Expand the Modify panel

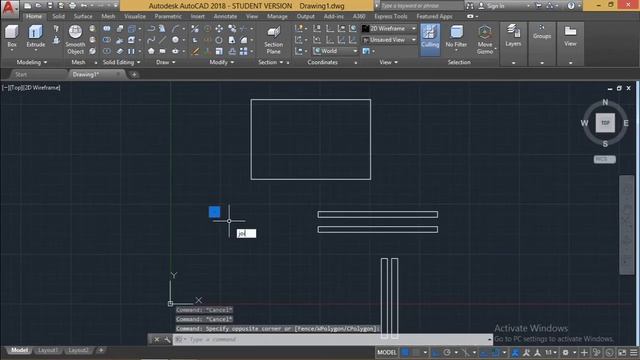point(222,62)
